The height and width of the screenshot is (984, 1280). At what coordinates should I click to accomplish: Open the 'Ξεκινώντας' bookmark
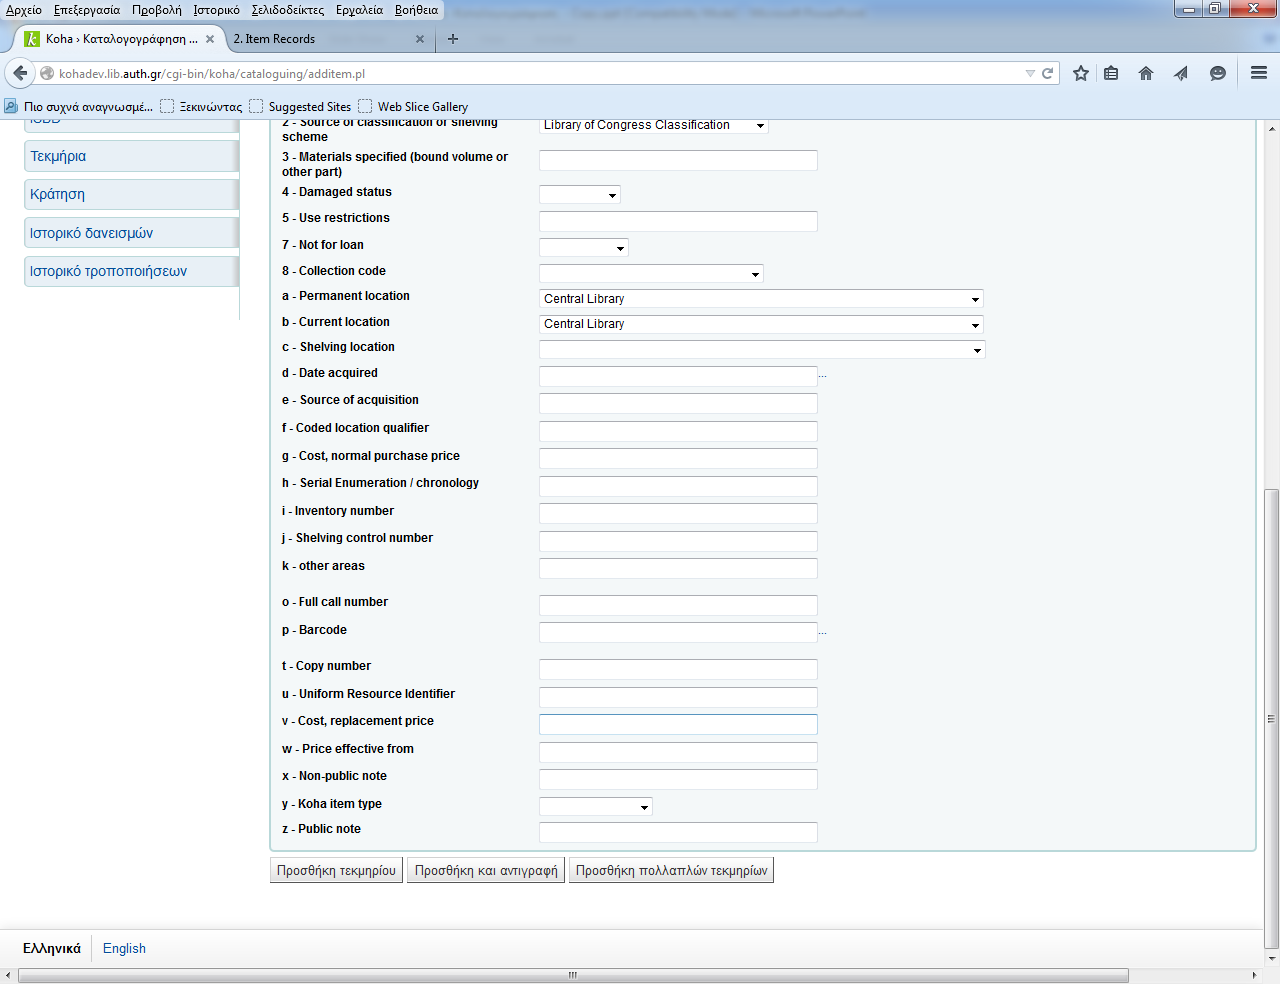coord(201,106)
